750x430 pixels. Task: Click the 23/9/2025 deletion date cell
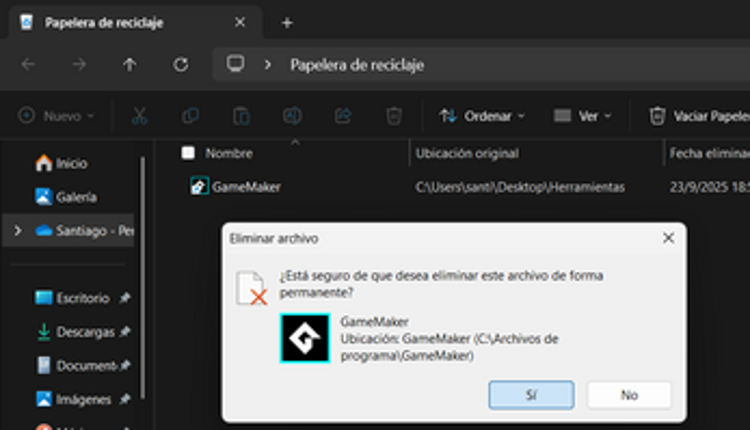point(709,187)
